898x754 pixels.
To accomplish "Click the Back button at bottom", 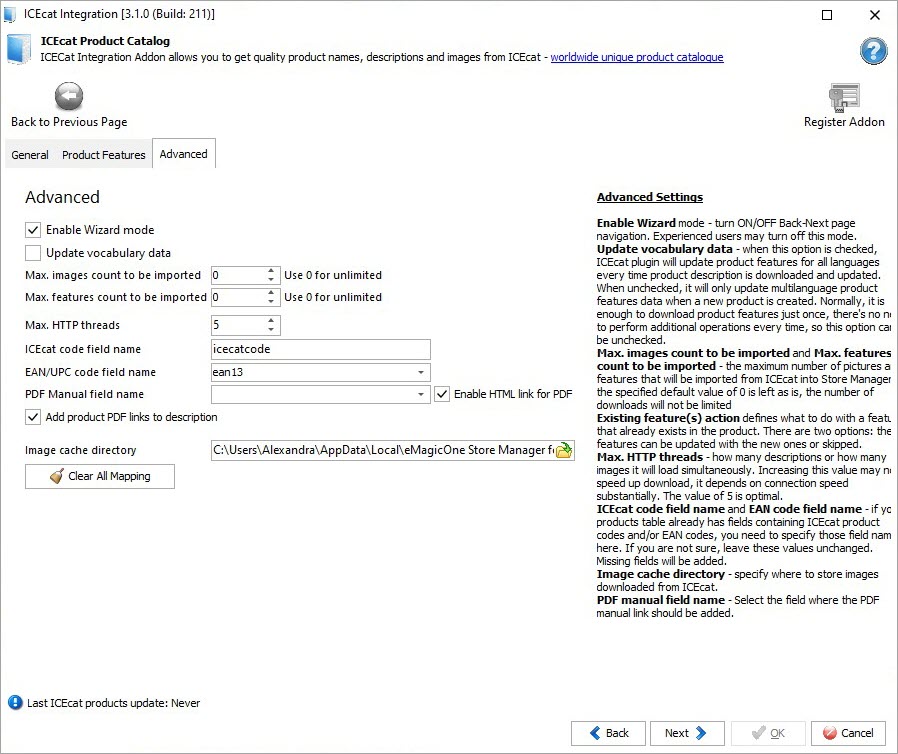I will (x=608, y=733).
